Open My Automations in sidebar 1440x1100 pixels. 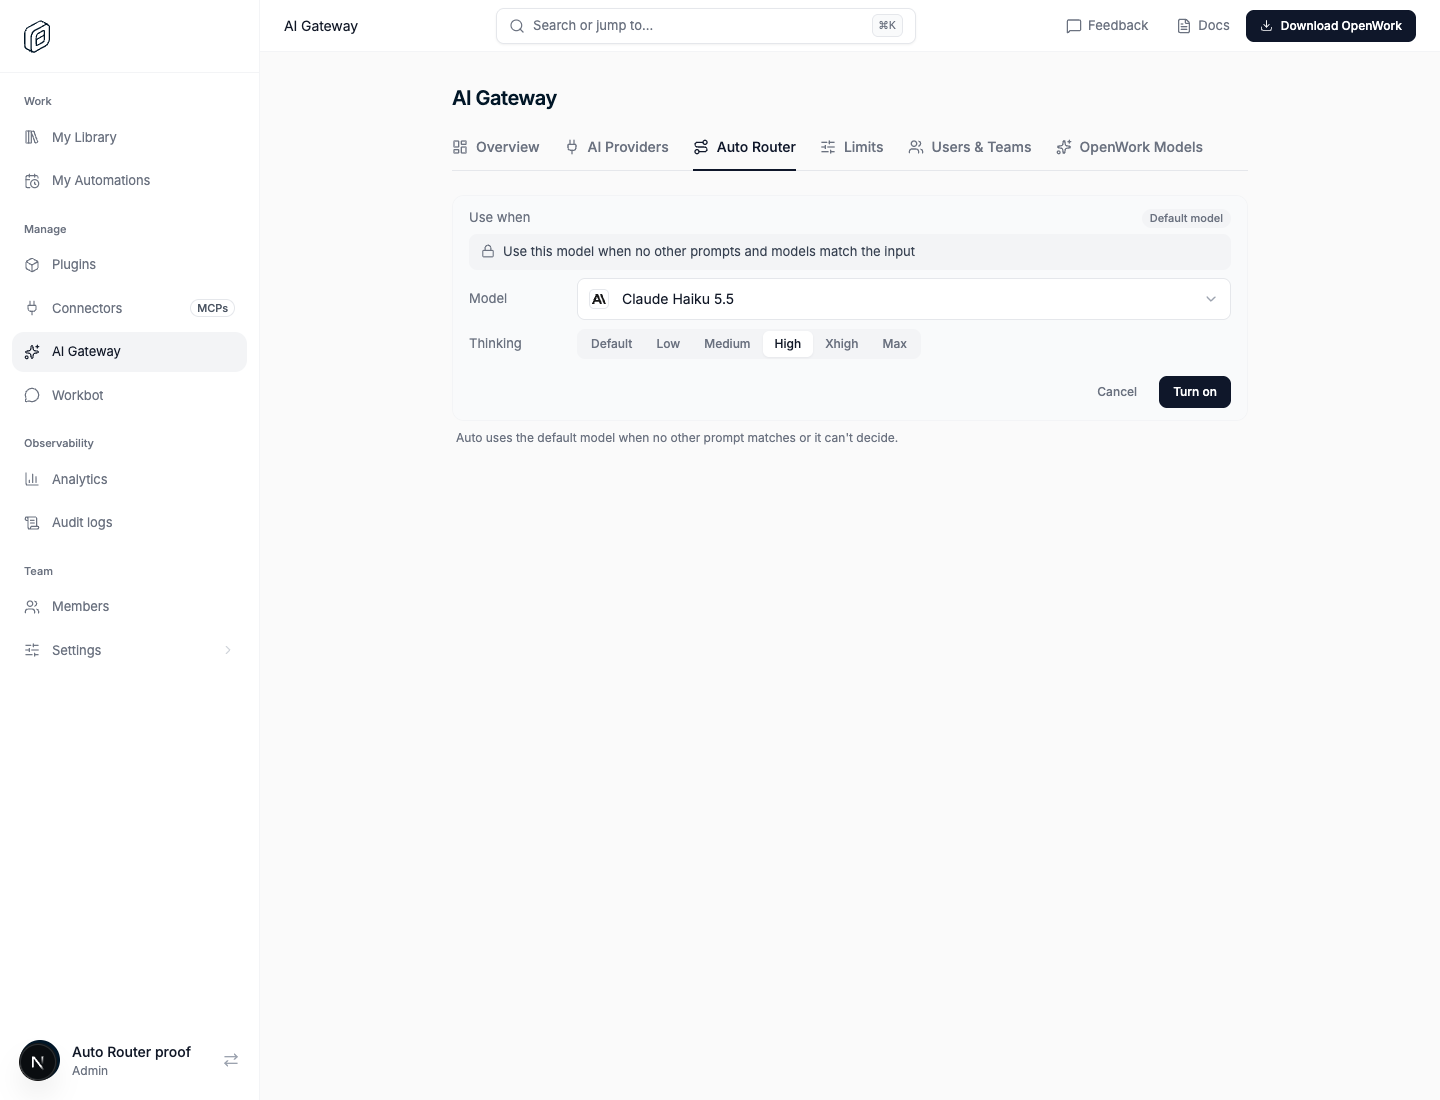pyautogui.click(x=129, y=181)
